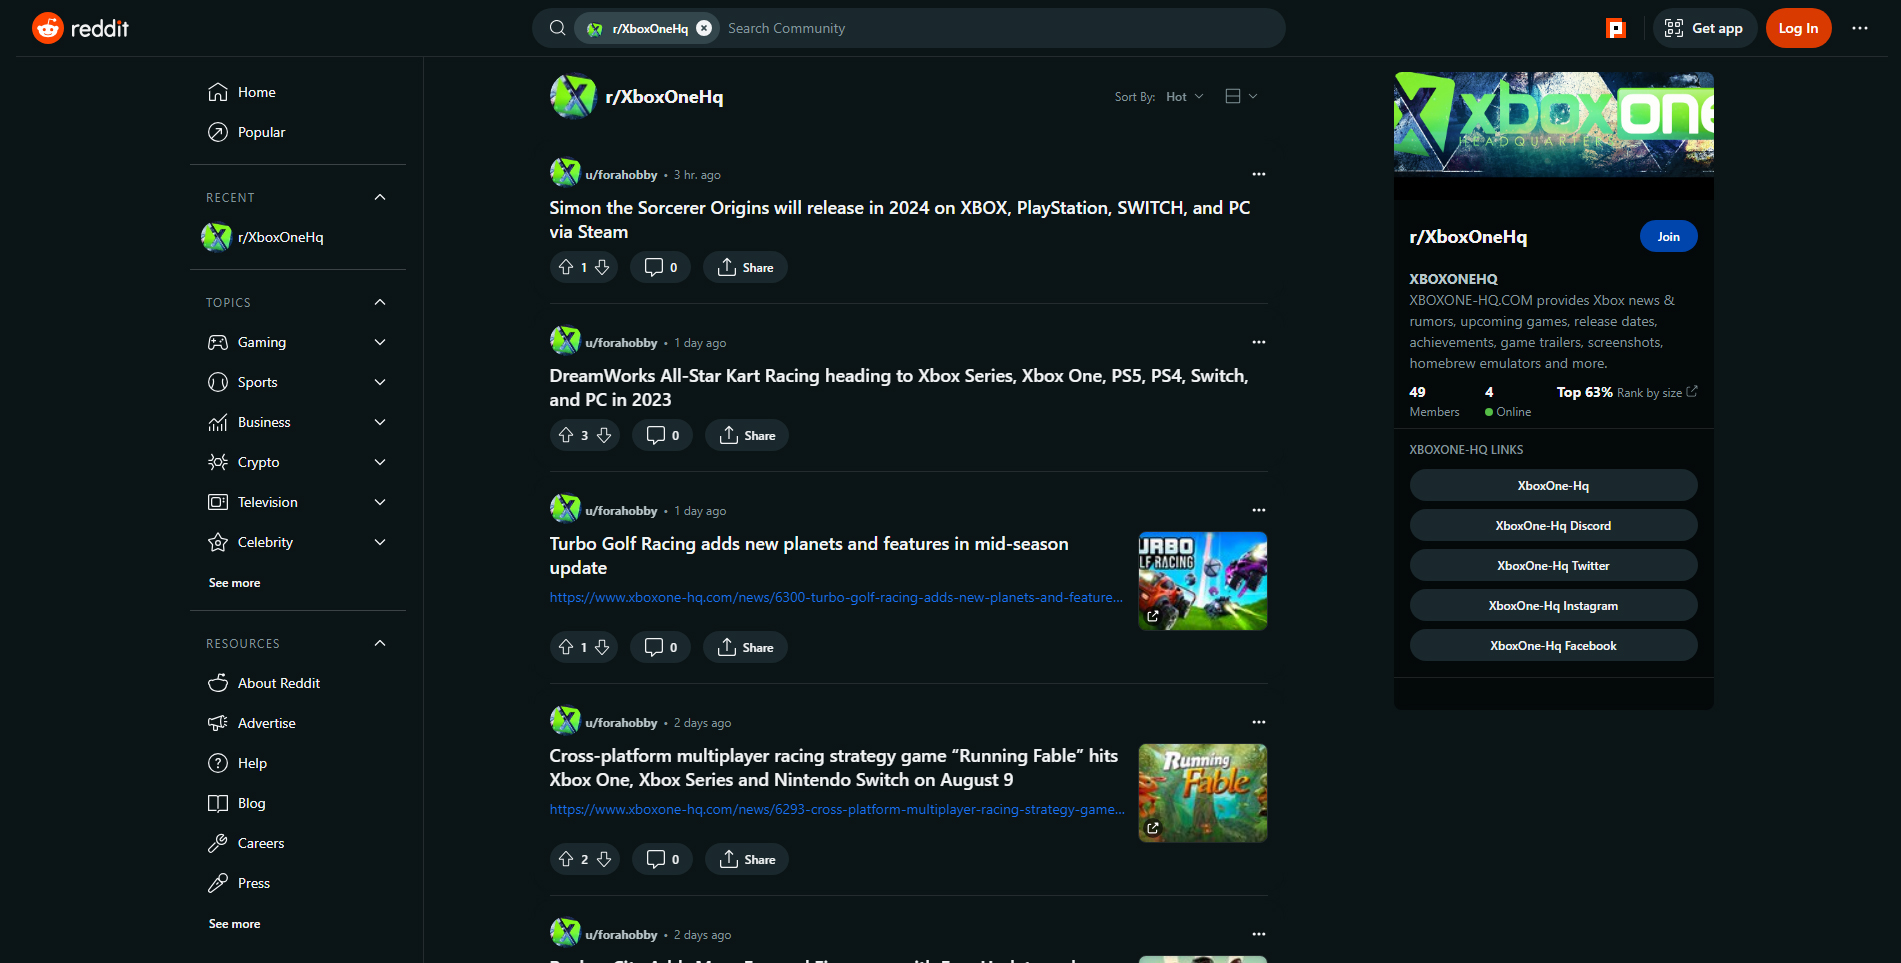Click the Log In button
The height and width of the screenshot is (963, 1901).
click(1797, 28)
